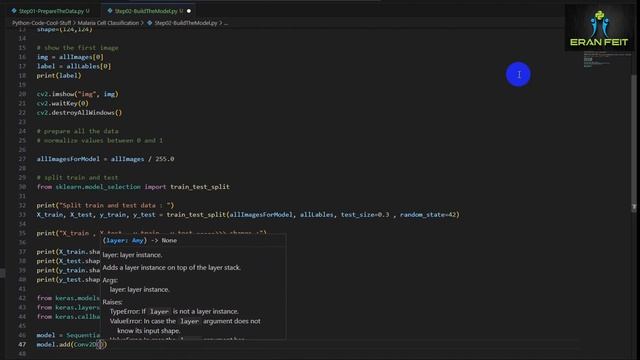Click the cv2.imshow("img", img) line
This screenshot has height=360, width=640.
coord(78,94)
